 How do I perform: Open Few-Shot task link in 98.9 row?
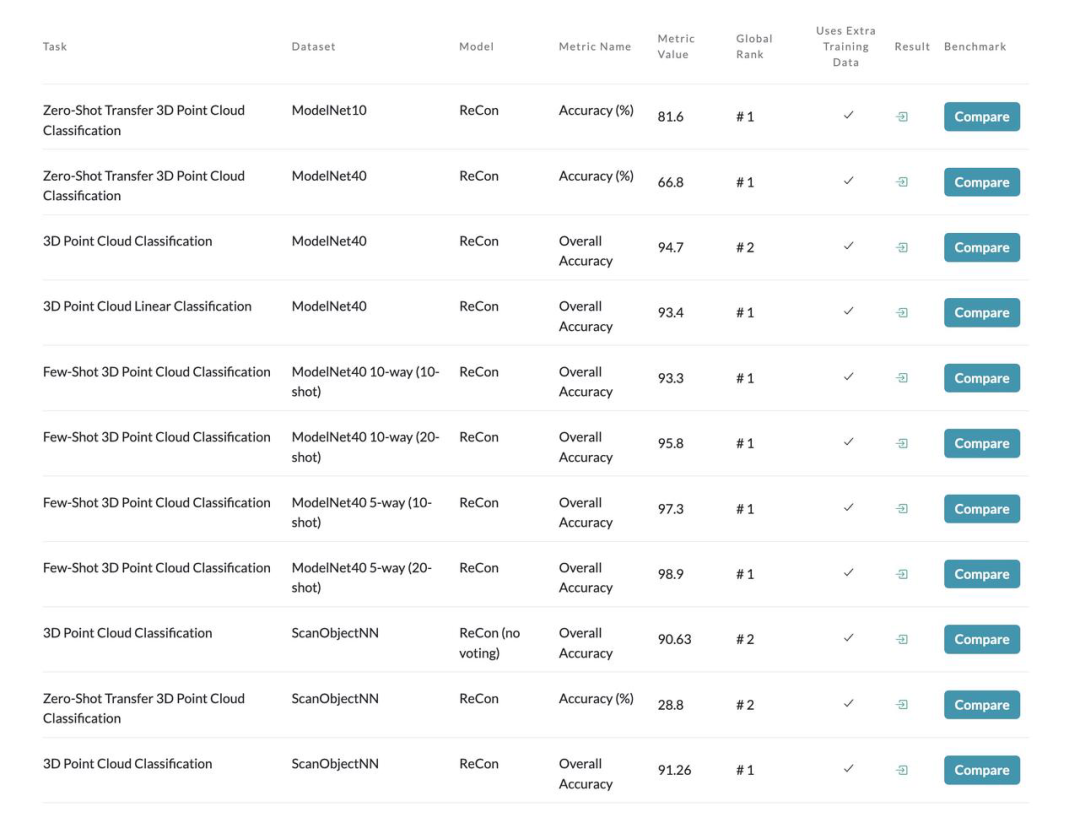(x=156, y=567)
